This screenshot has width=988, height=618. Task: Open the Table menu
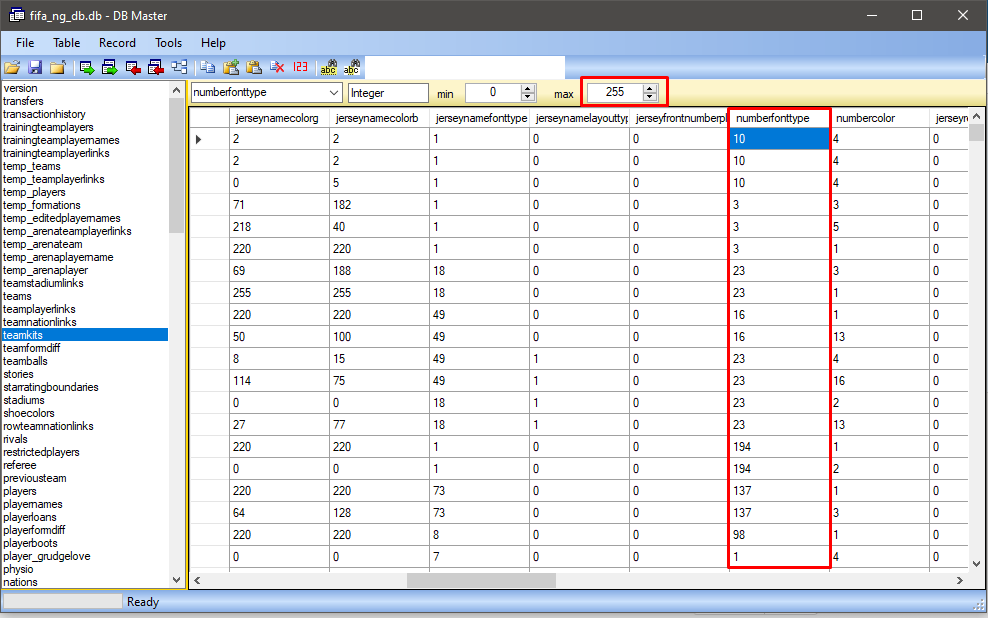click(x=67, y=43)
